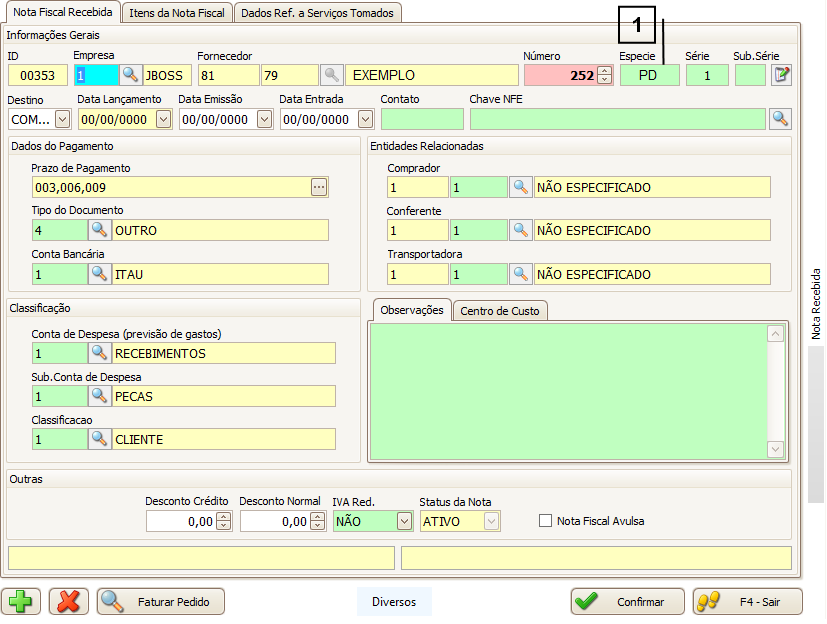Viewport: 827px width, 624px height.
Task: Click the Faturar Pedido button
Action: click(160, 601)
